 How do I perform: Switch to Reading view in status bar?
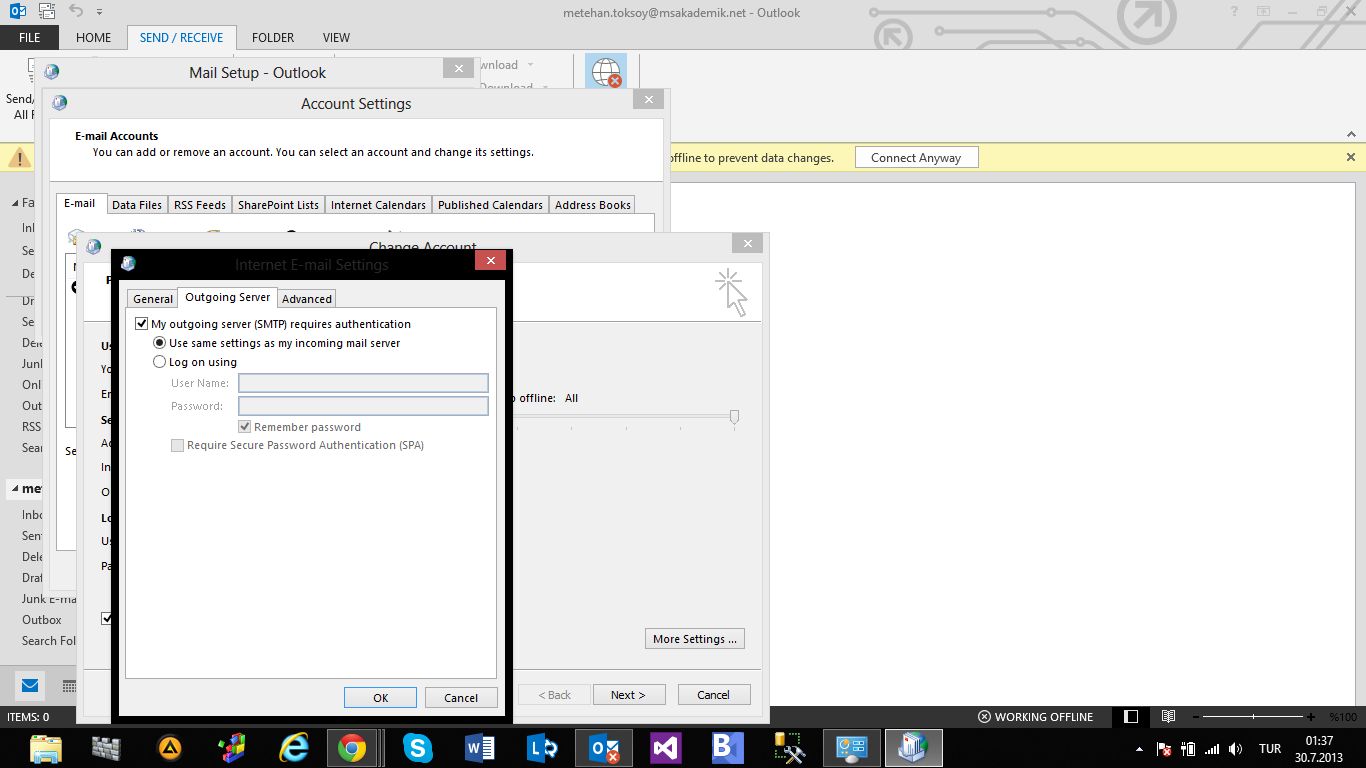(1168, 717)
